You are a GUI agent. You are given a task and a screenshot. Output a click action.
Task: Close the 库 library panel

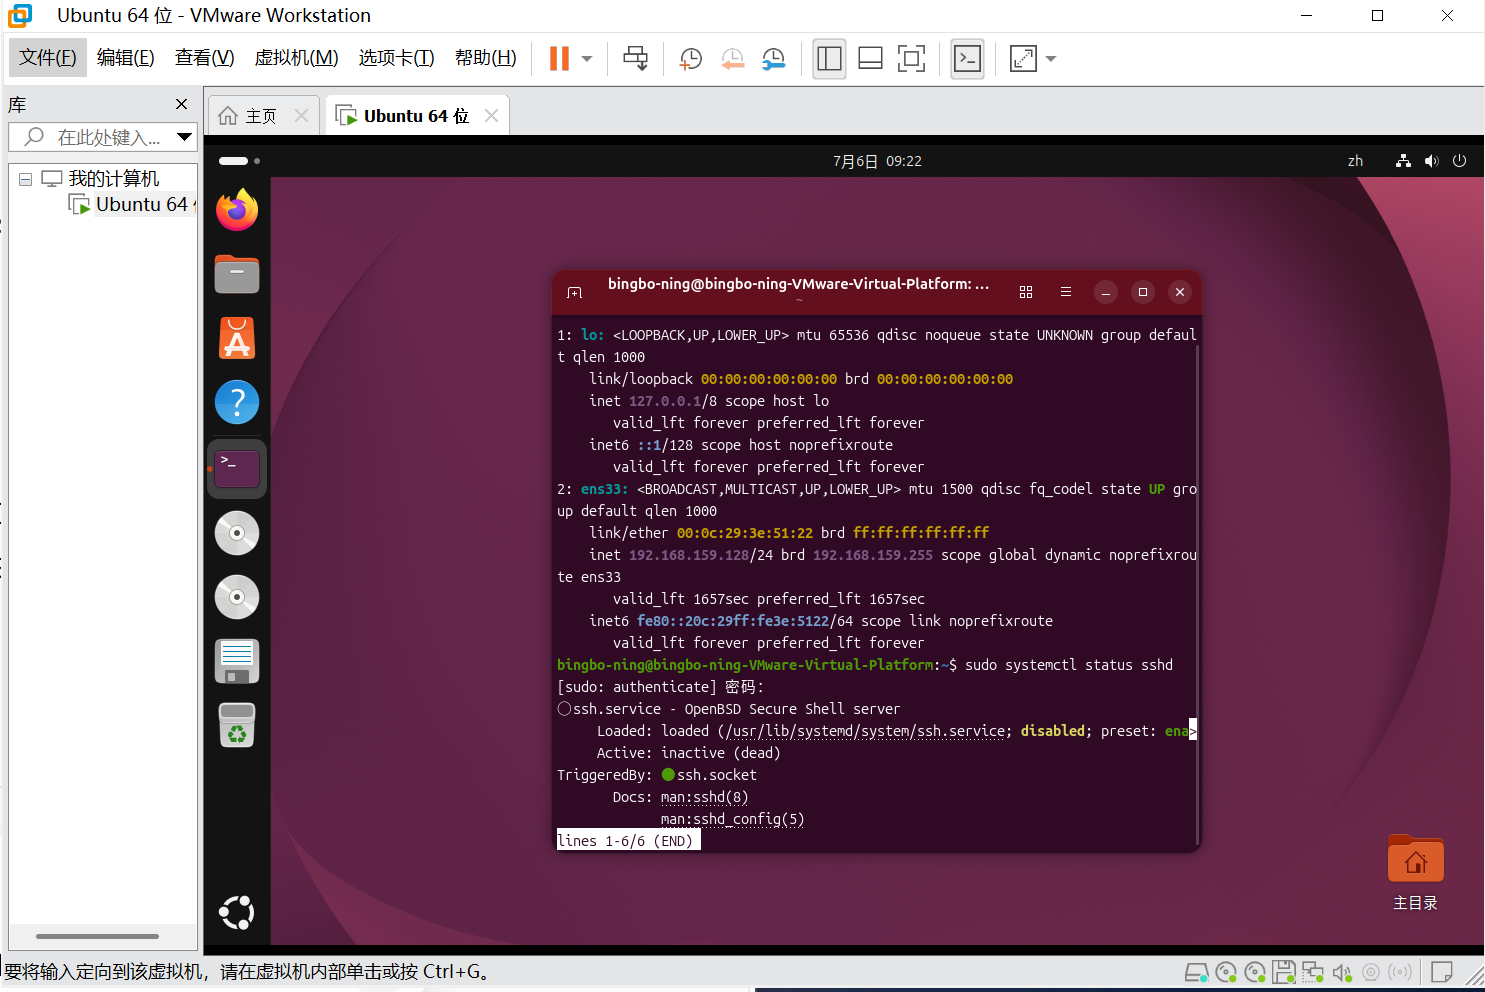tap(181, 104)
